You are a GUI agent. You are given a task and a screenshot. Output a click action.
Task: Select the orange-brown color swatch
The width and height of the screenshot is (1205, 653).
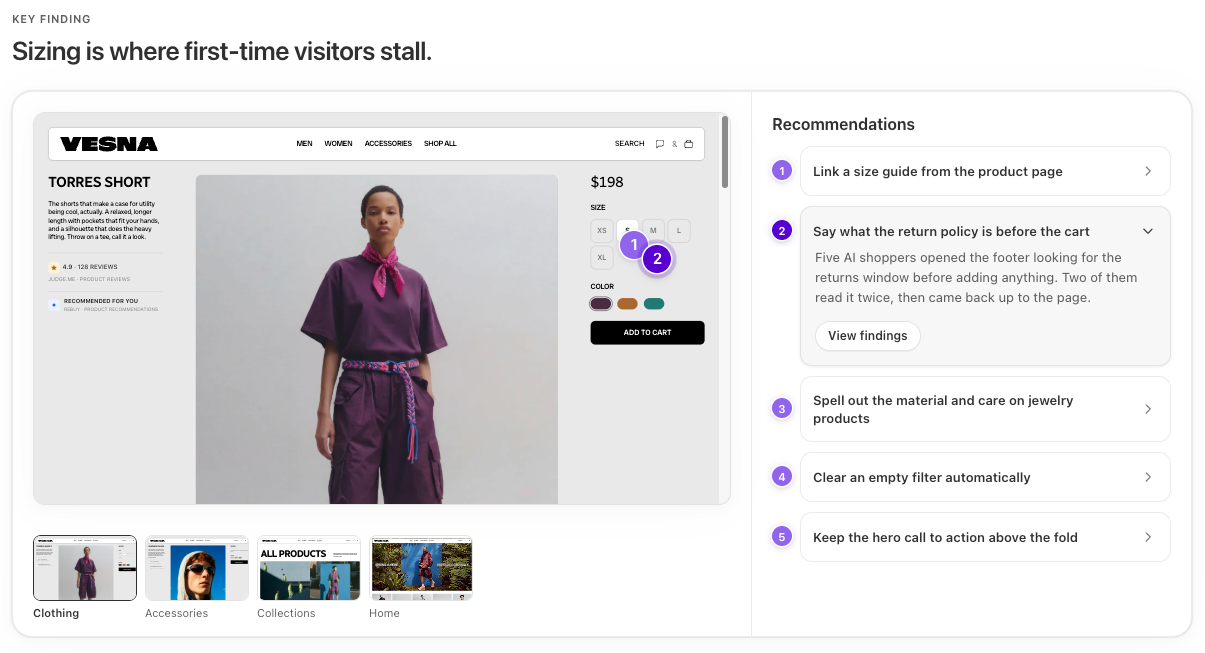pyautogui.click(x=627, y=304)
